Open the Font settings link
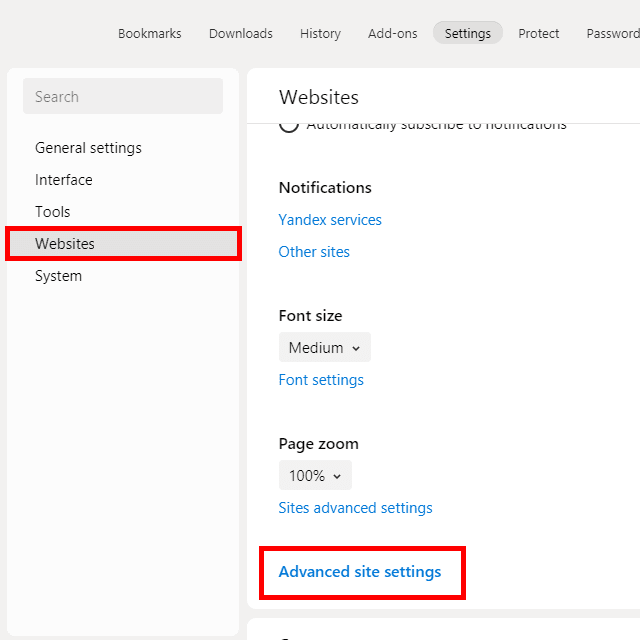 [321, 380]
